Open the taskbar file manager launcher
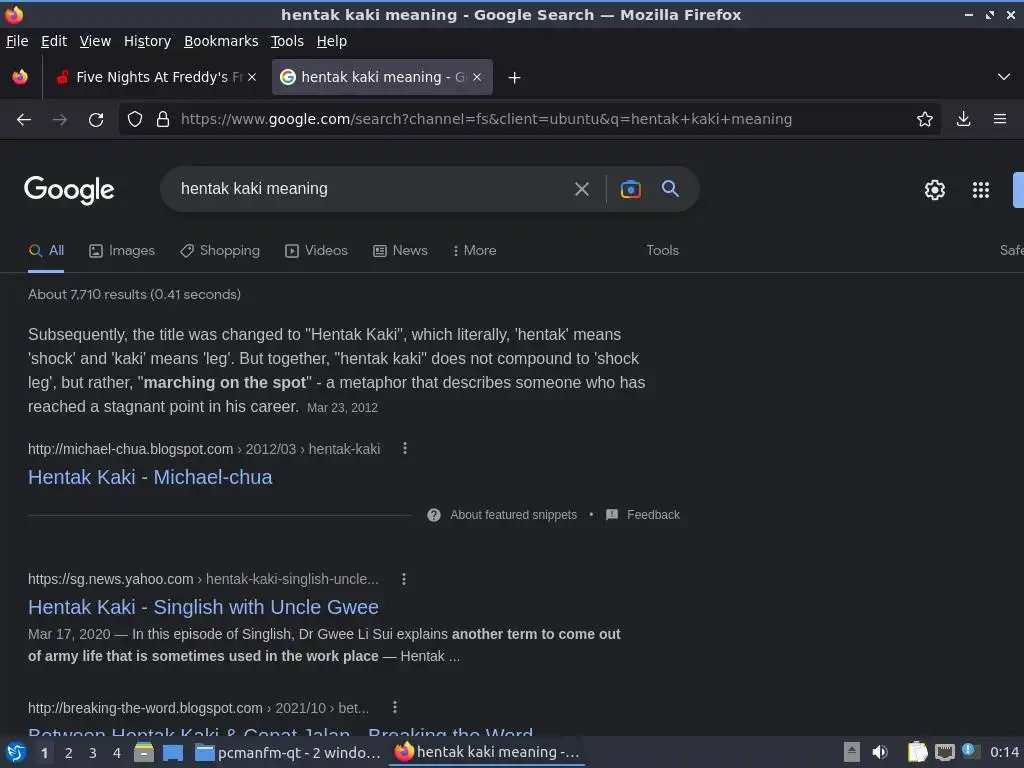The image size is (1024, 768). 144,752
